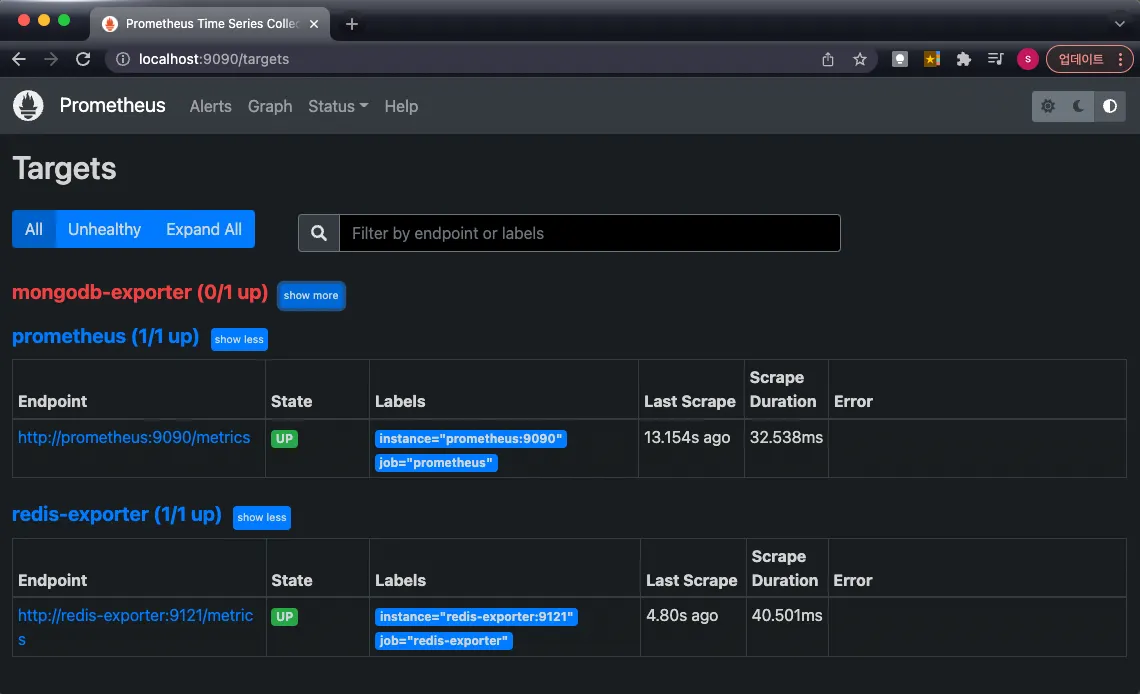
Task: Collapse prometheus group with show less
Action: pyautogui.click(x=239, y=339)
